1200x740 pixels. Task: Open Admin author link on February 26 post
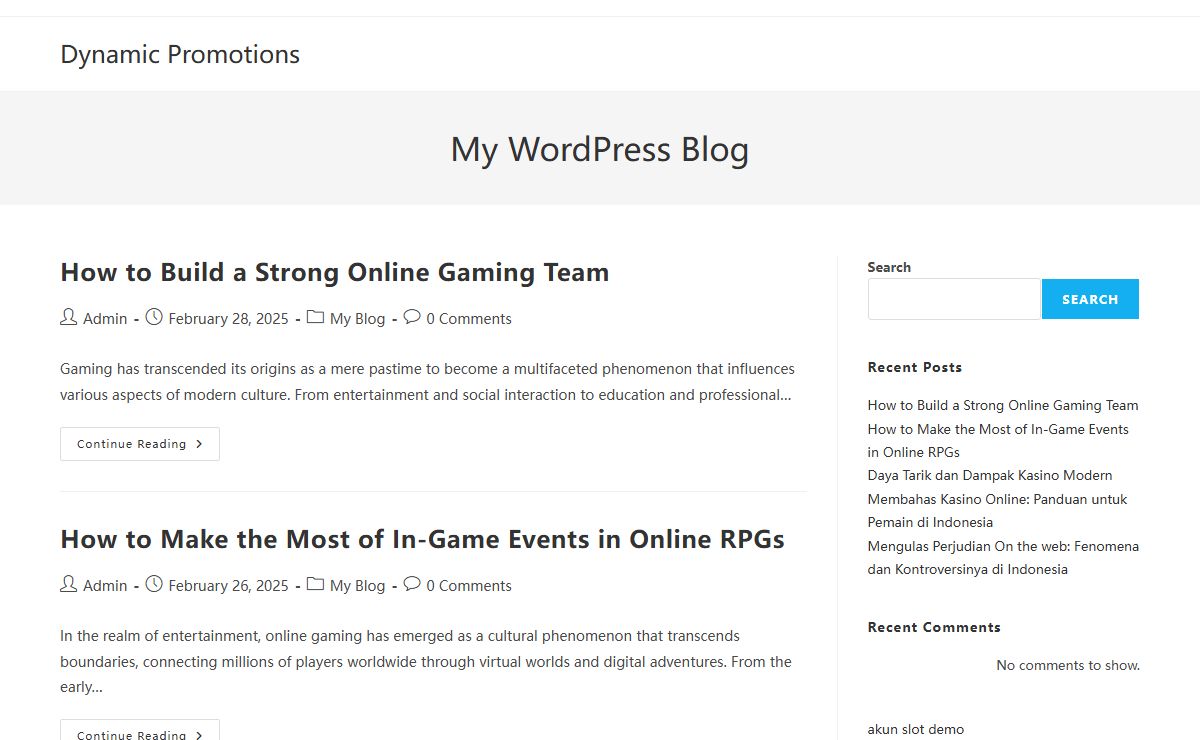[105, 586]
